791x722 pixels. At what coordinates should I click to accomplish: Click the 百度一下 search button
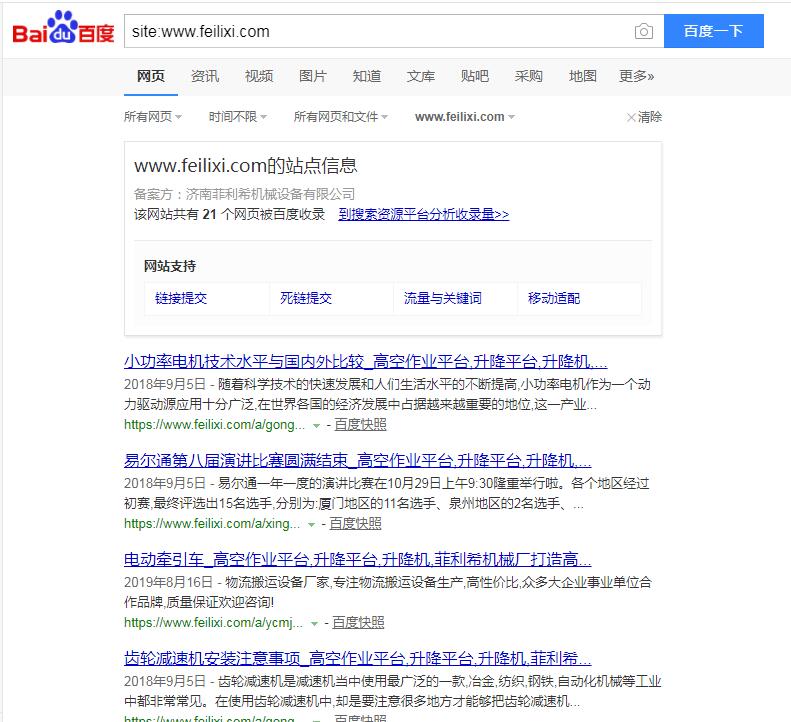click(x=713, y=31)
